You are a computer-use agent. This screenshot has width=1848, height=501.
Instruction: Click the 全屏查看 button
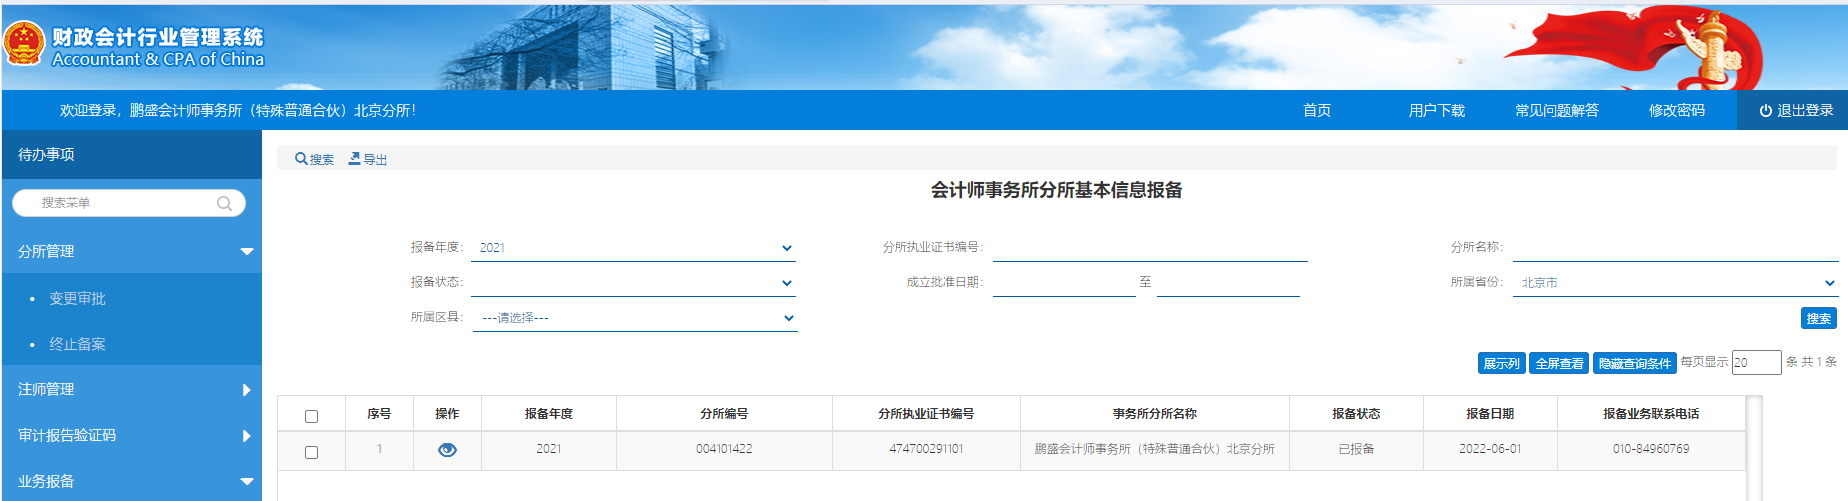pos(1559,363)
